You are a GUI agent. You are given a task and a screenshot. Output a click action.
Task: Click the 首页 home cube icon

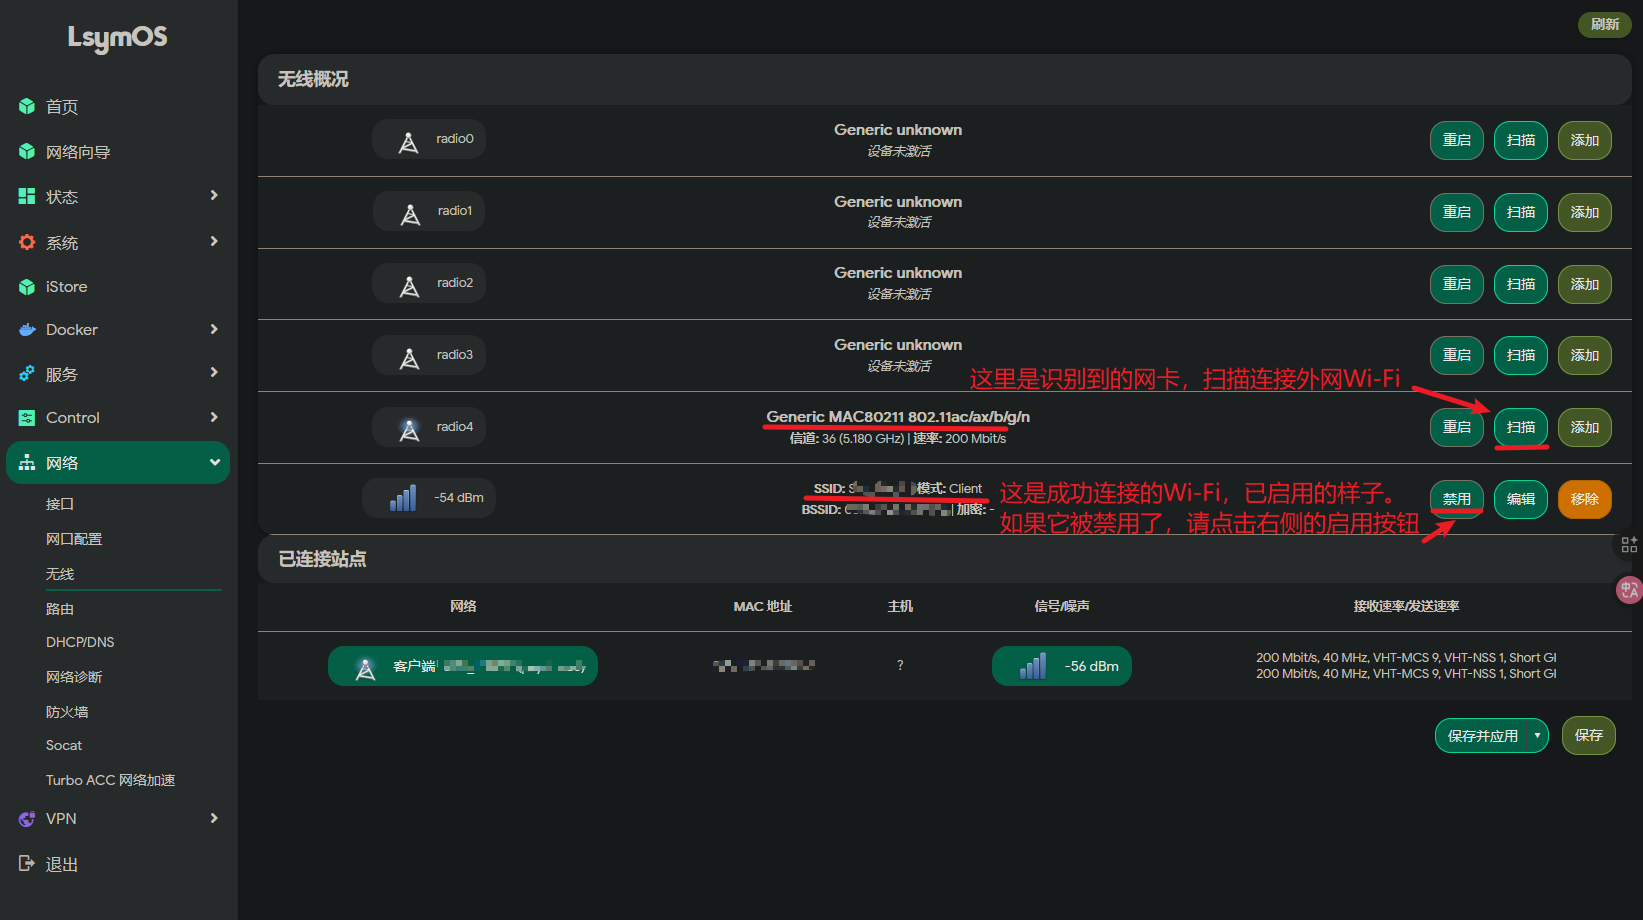(x=27, y=106)
